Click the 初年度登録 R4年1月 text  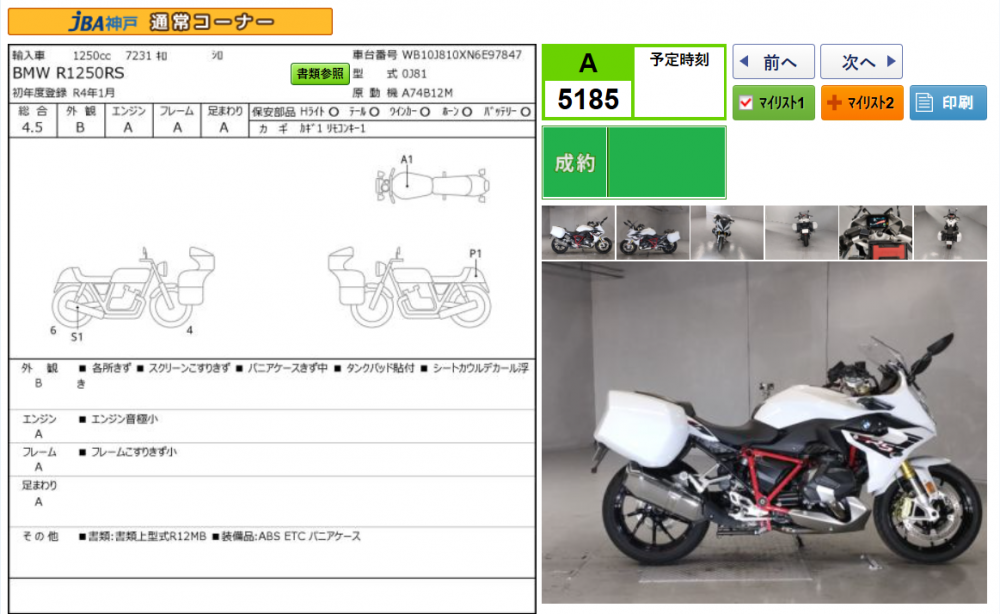64,93
